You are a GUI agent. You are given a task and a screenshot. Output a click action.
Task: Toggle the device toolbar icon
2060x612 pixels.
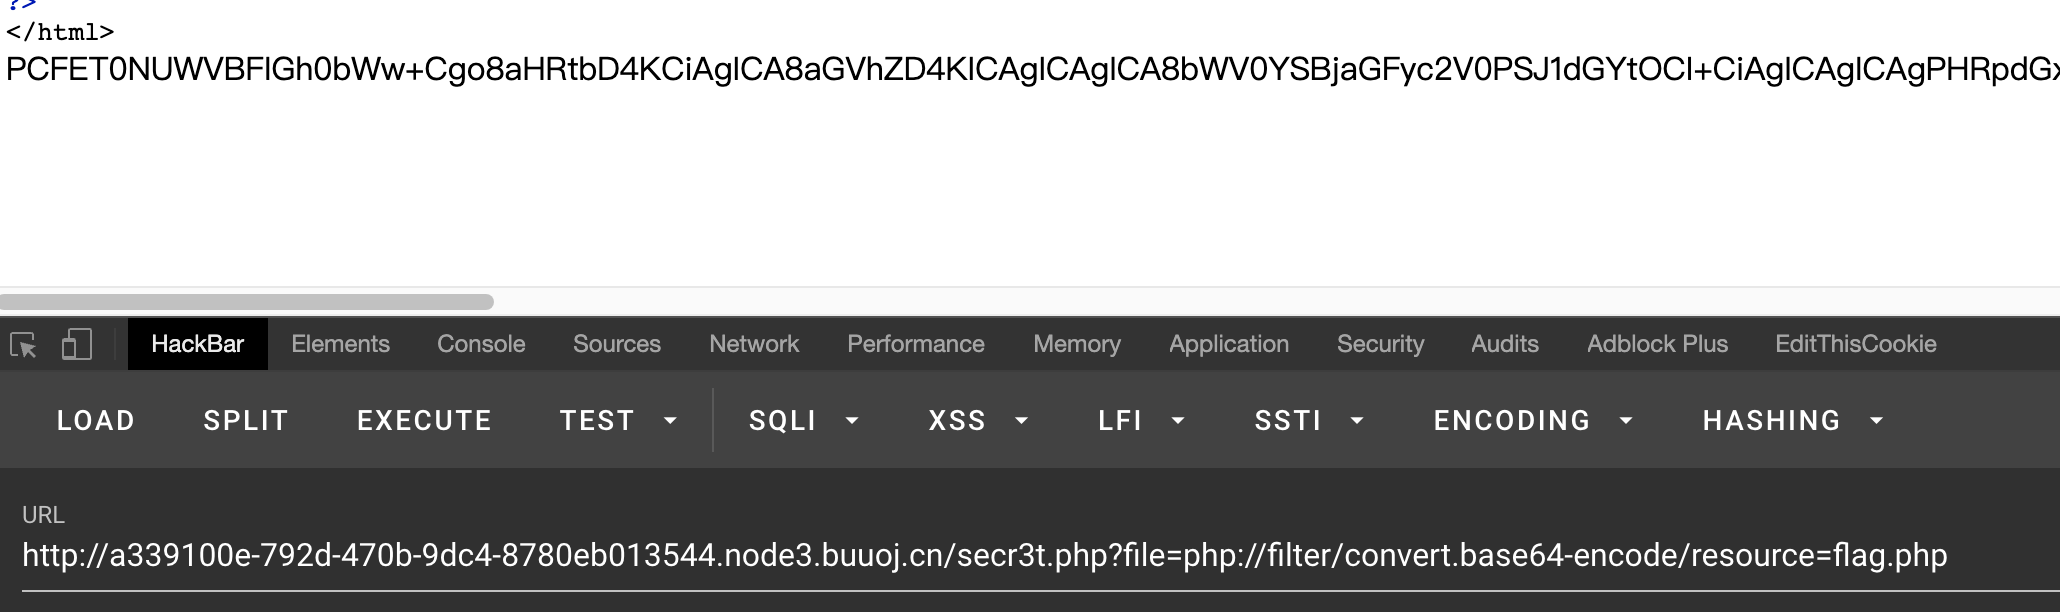(x=76, y=345)
